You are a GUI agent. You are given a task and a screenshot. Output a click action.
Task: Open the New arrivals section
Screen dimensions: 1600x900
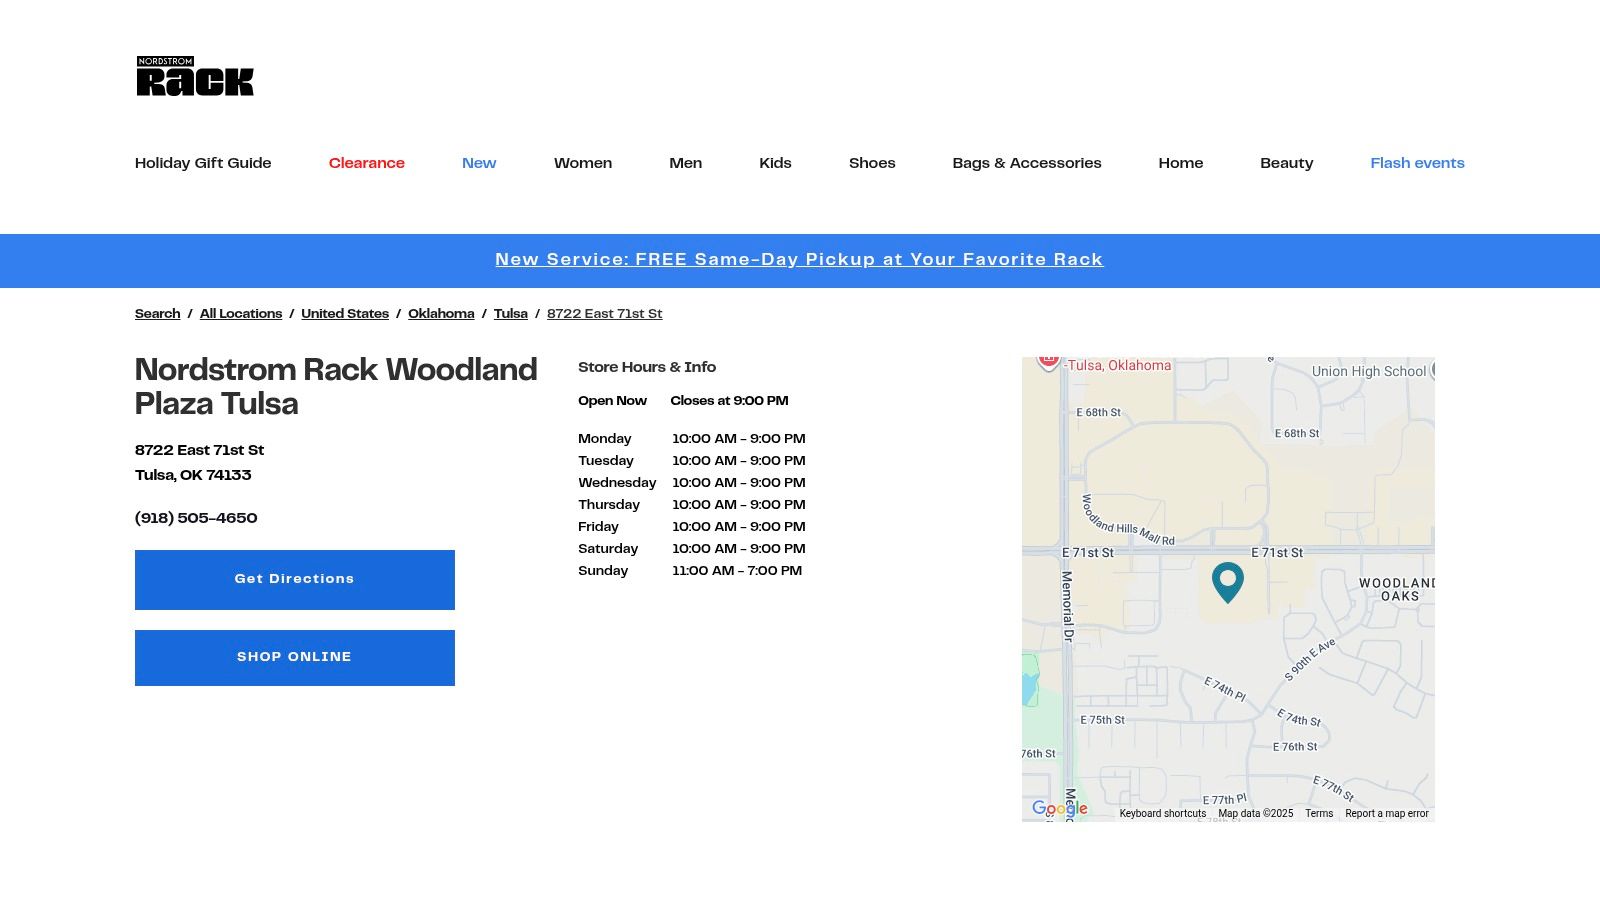tap(479, 163)
